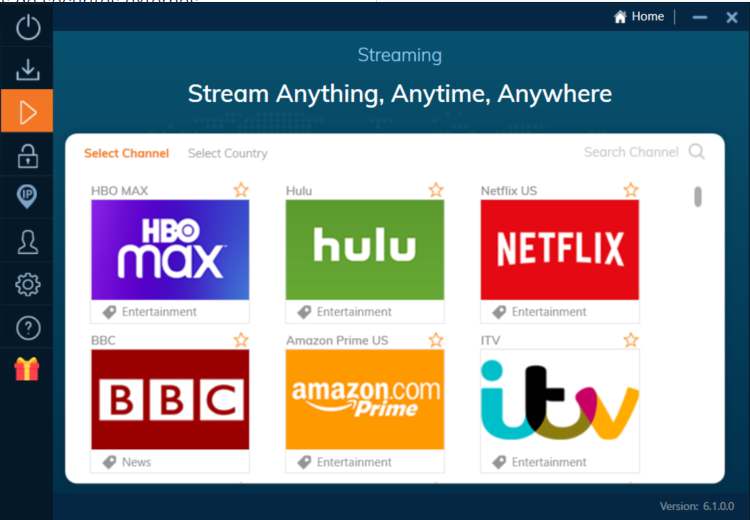Viewport: 750px width, 520px height.
Task: Open the download section icon in sidebar
Action: click(x=28, y=69)
